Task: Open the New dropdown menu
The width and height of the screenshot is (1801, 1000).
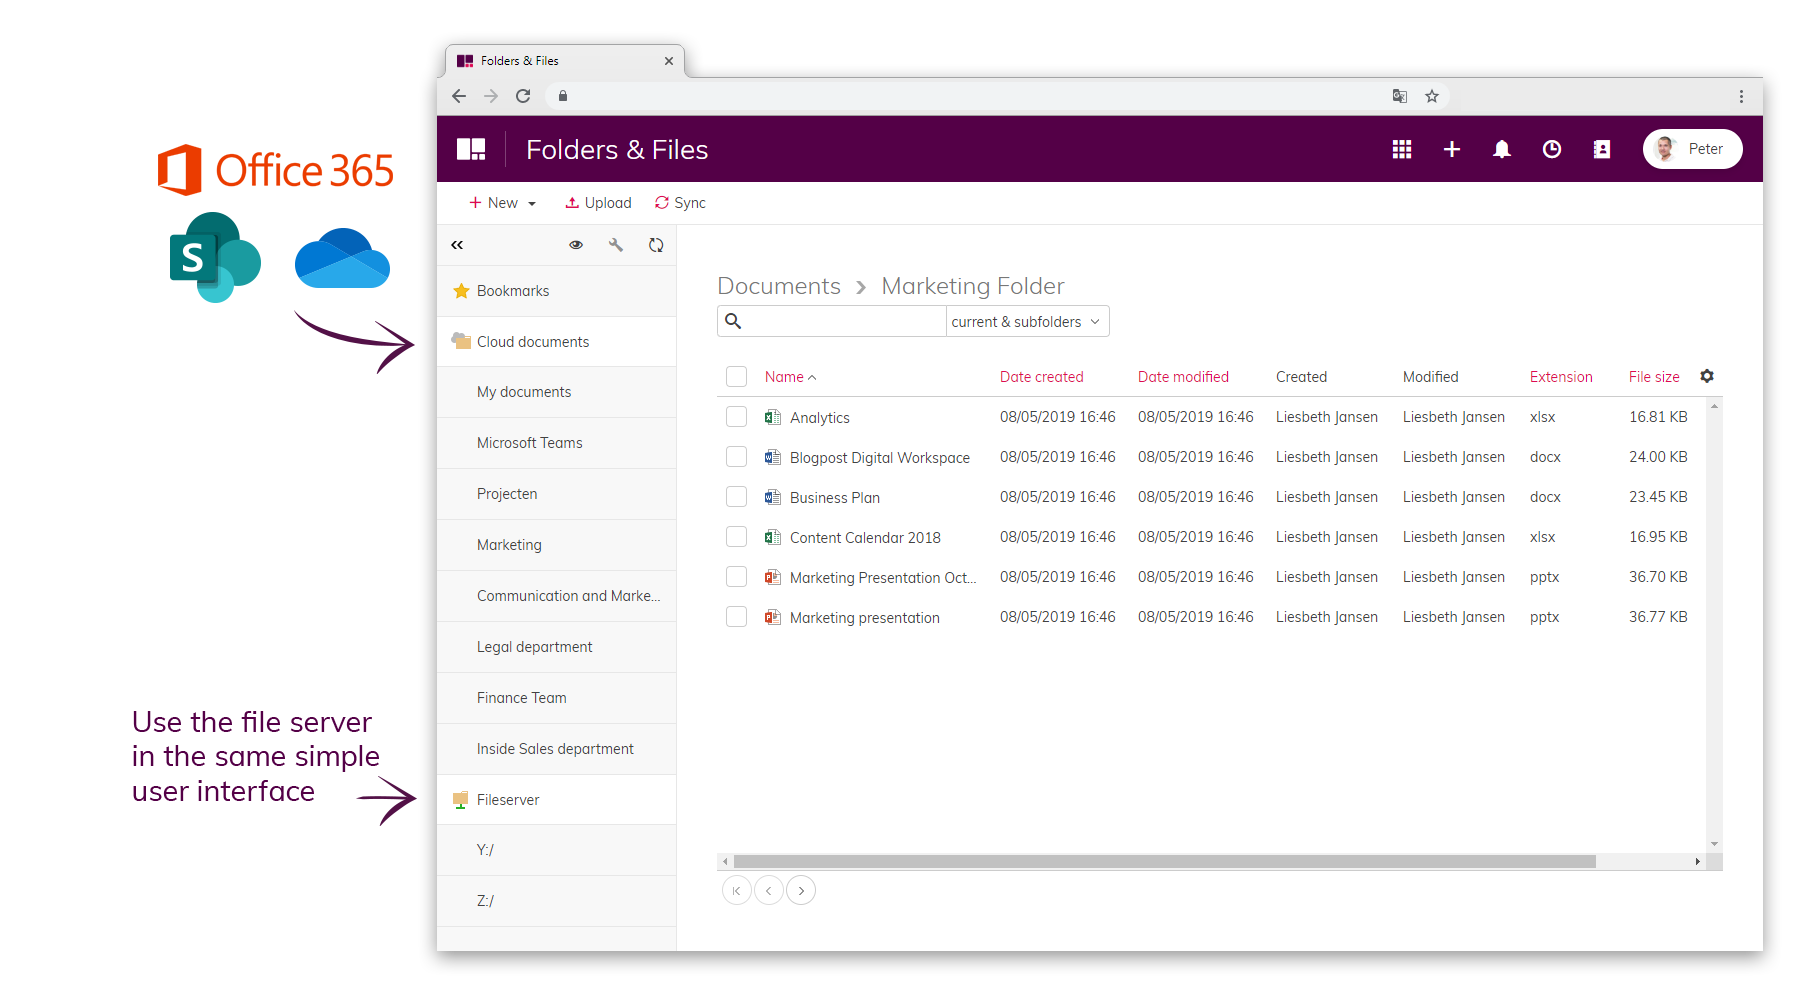Action: [502, 203]
